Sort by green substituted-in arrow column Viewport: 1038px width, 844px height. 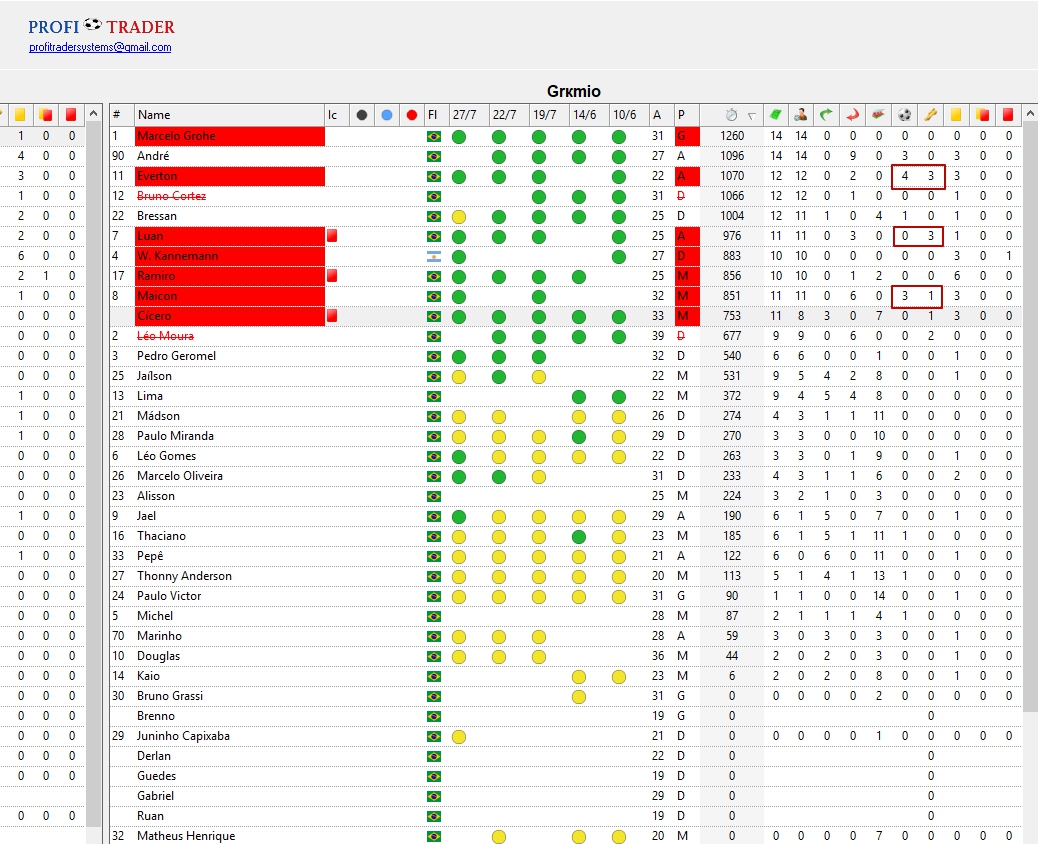pos(826,115)
